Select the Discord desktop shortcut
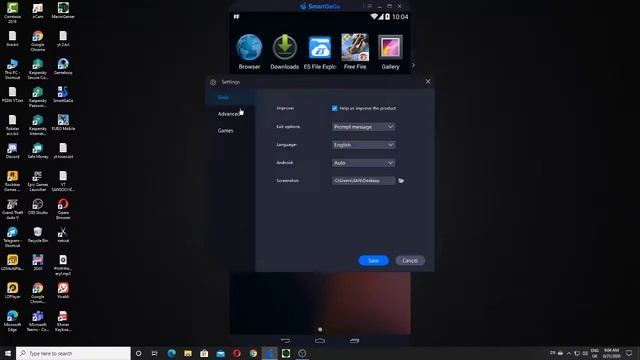The image size is (640, 360). click(x=13, y=151)
